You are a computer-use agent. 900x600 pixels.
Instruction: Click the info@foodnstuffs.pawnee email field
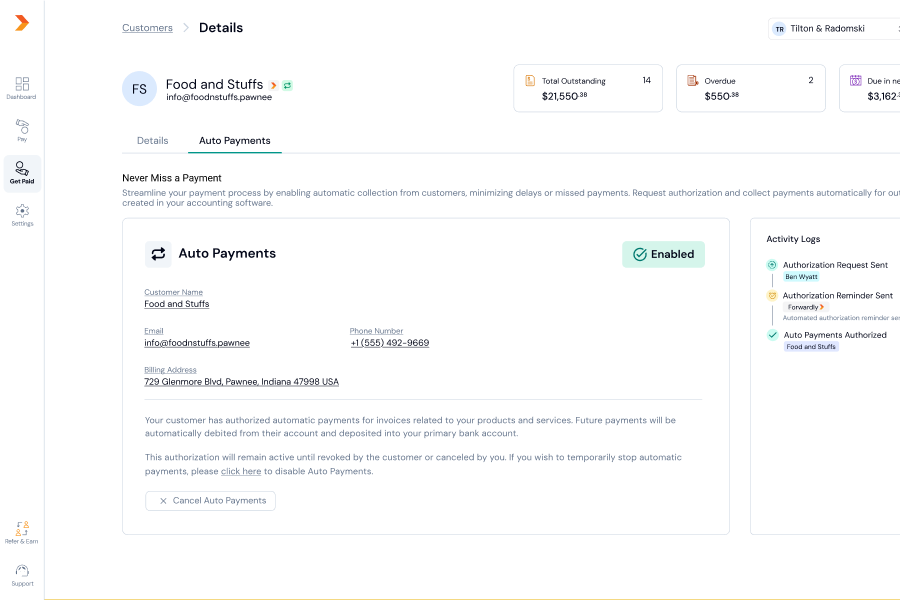[197, 343]
